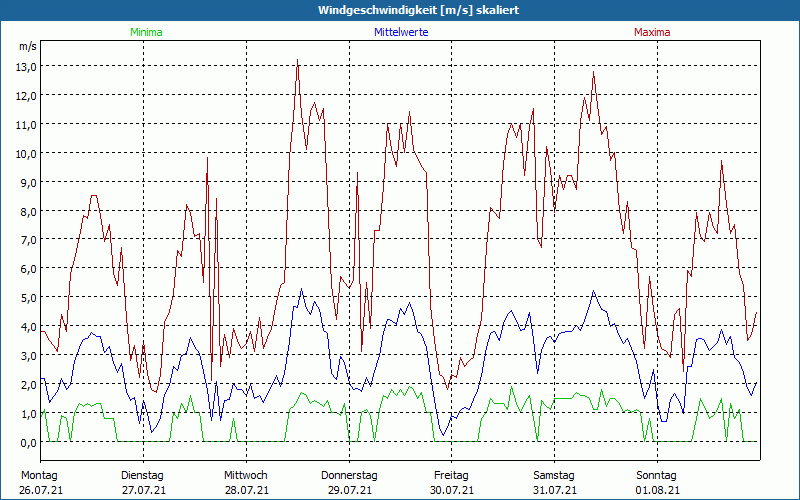
Task: Click the 'Freitag' day label
Action: (451, 476)
